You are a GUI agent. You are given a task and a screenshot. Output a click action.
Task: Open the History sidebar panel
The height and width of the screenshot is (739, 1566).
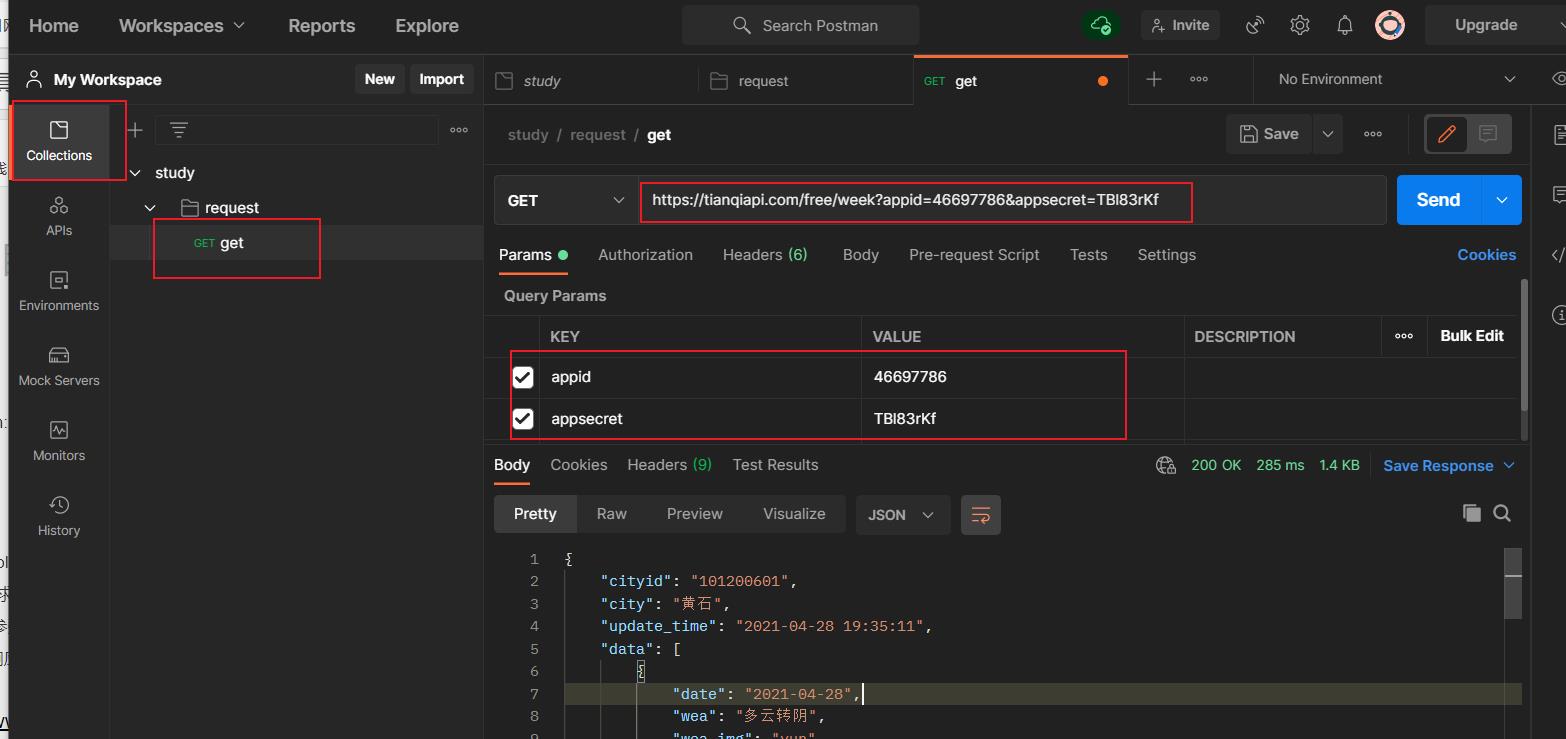click(x=59, y=517)
